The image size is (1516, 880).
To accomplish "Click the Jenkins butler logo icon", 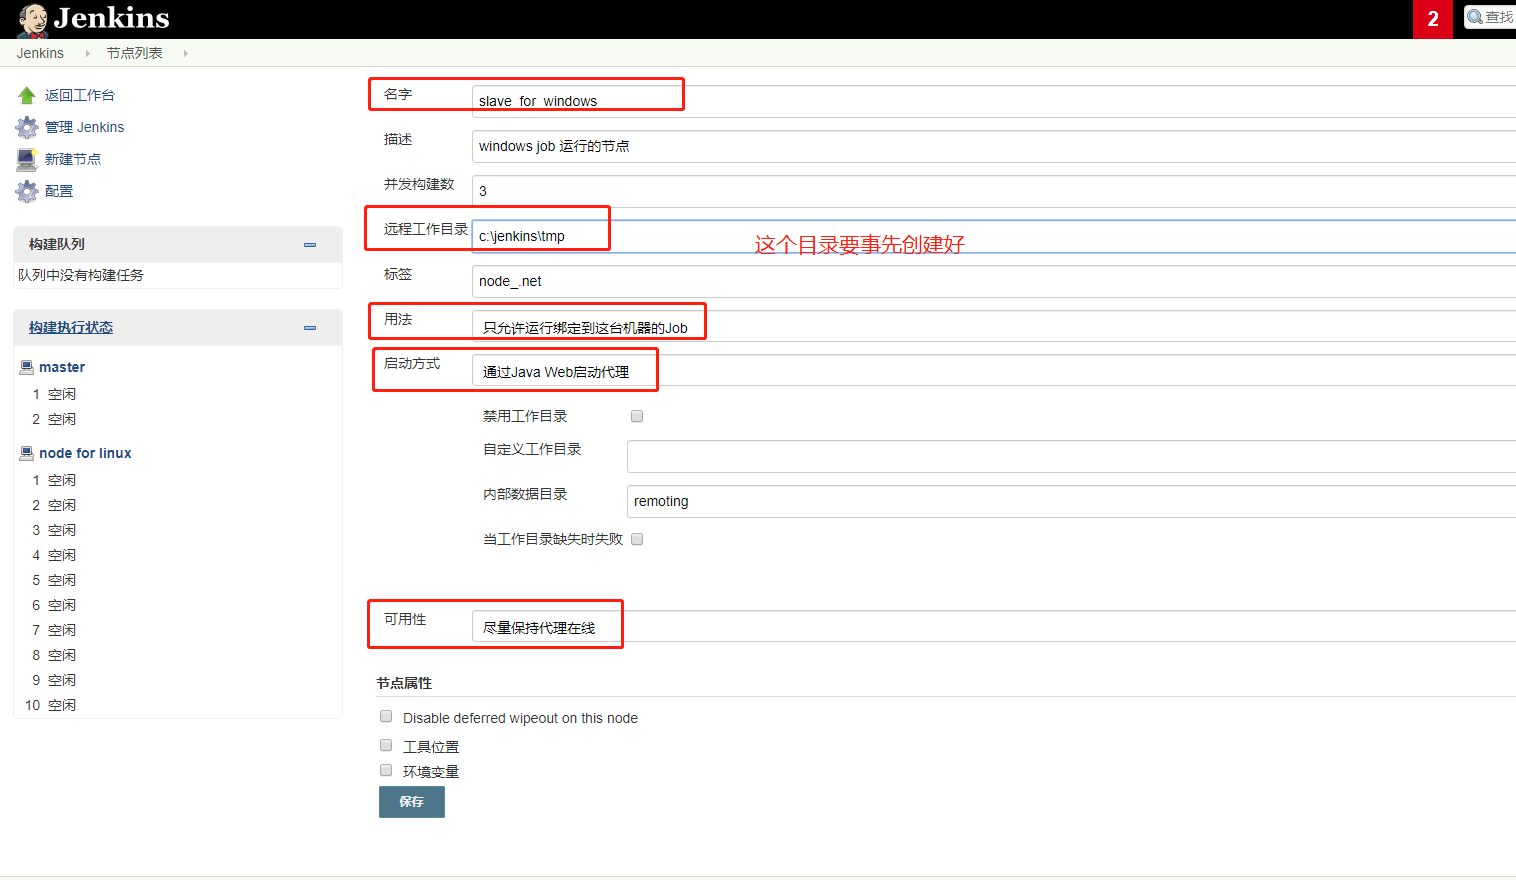I will 32,20.
